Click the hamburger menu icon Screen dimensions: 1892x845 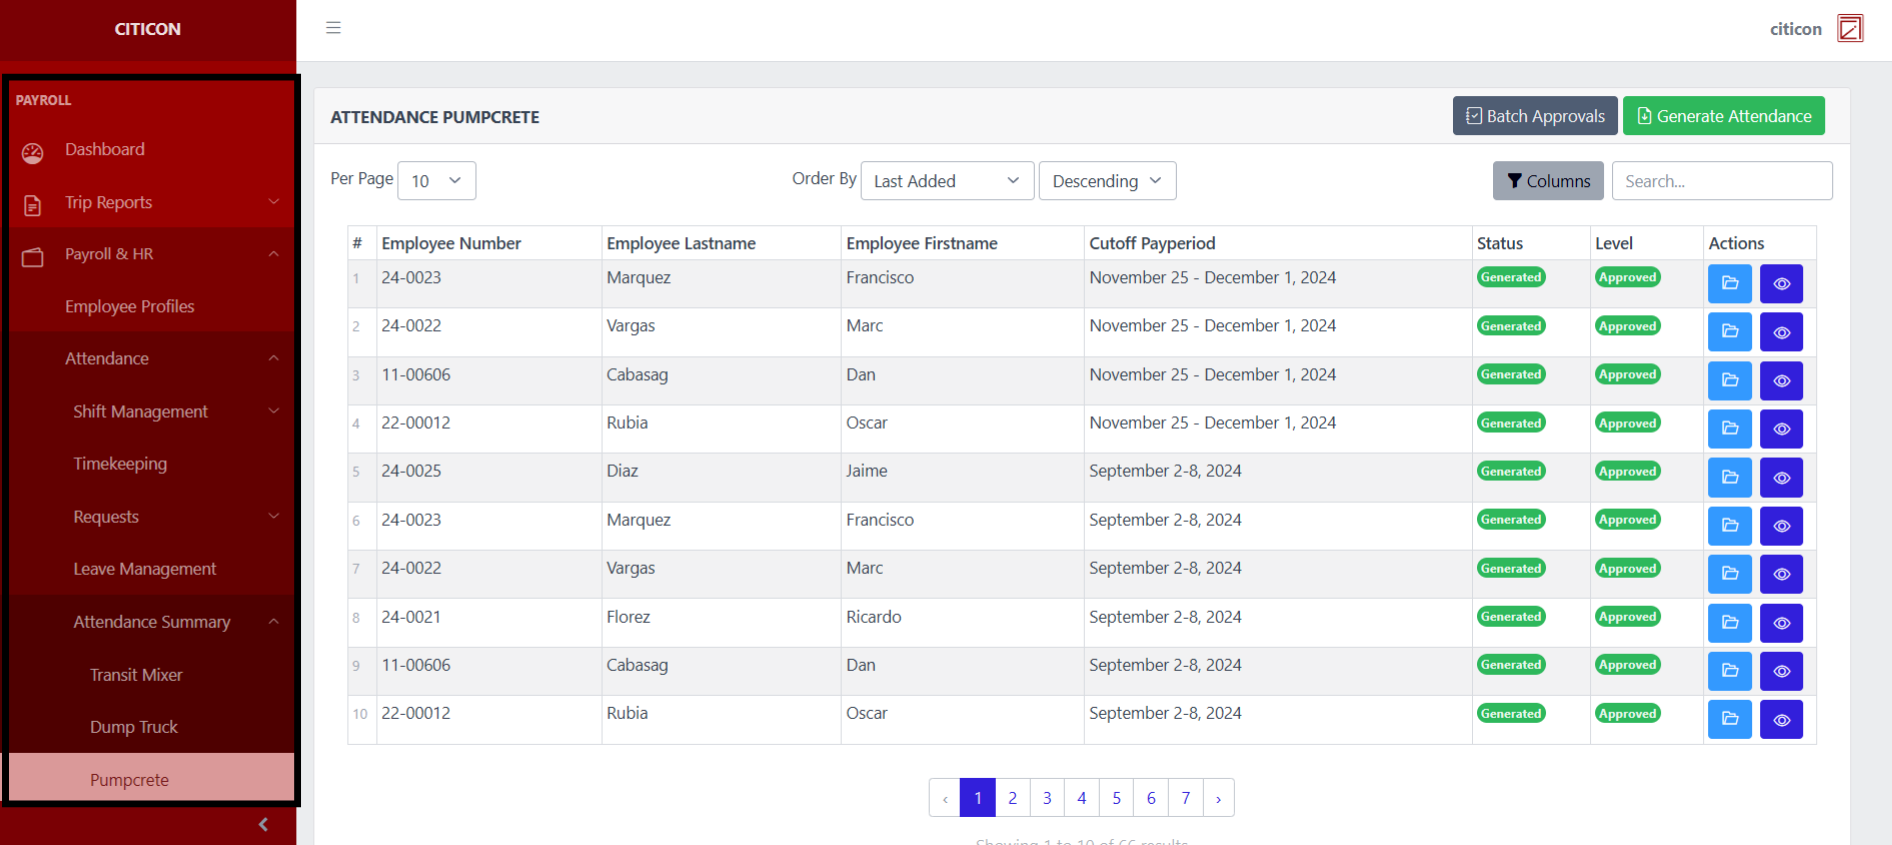pyautogui.click(x=333, y=28)
